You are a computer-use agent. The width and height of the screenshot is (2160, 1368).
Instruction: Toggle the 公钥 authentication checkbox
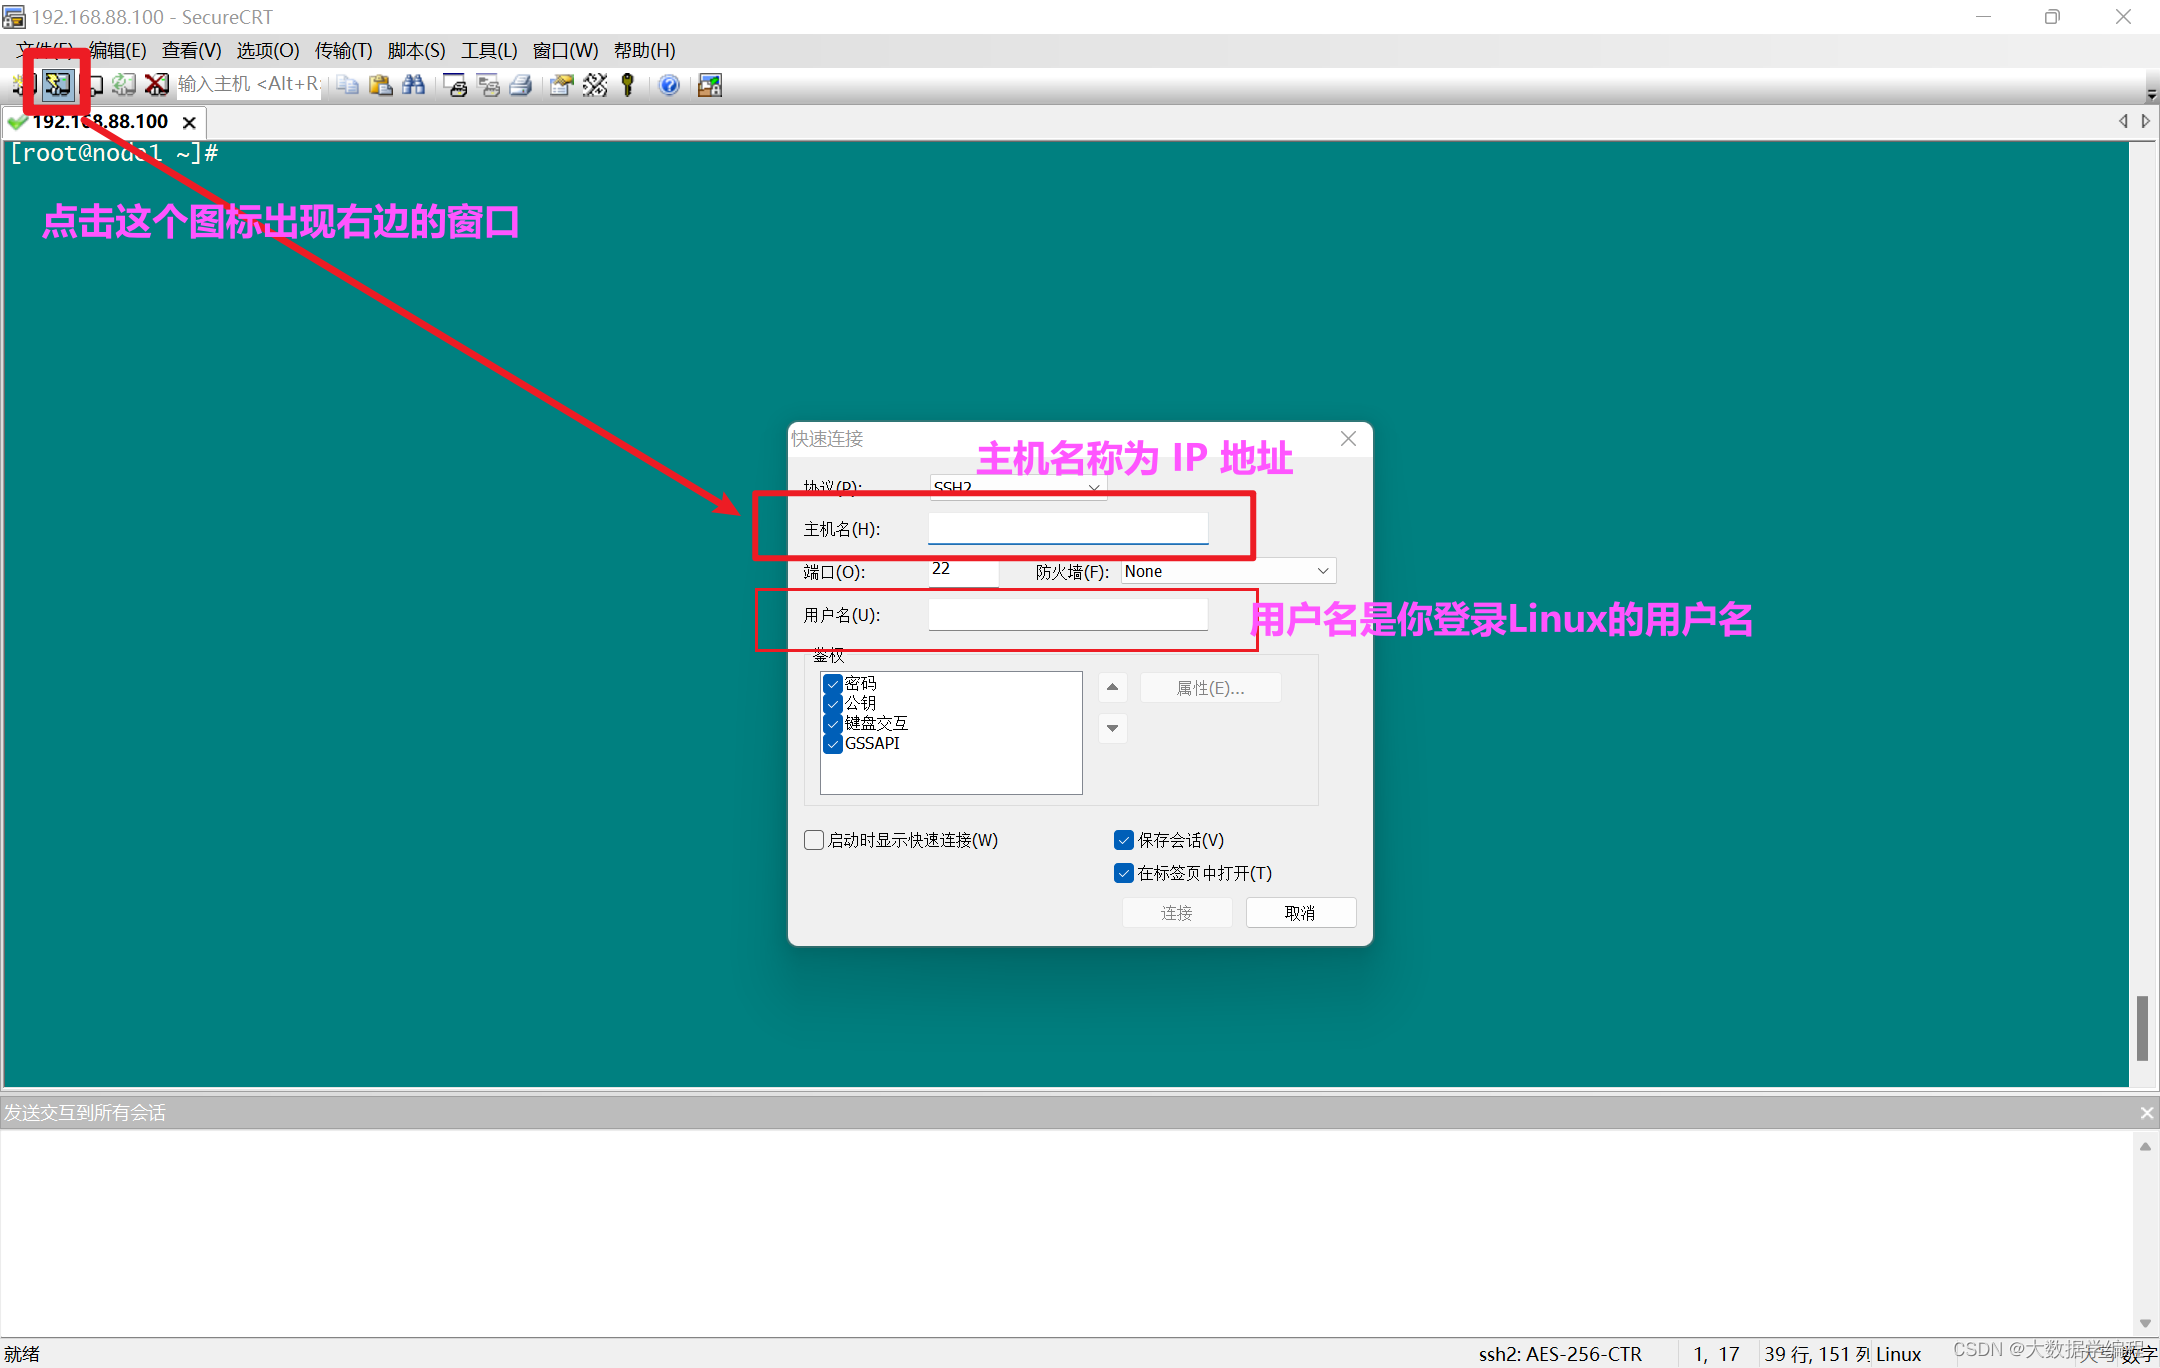click(x=832, y=704)
